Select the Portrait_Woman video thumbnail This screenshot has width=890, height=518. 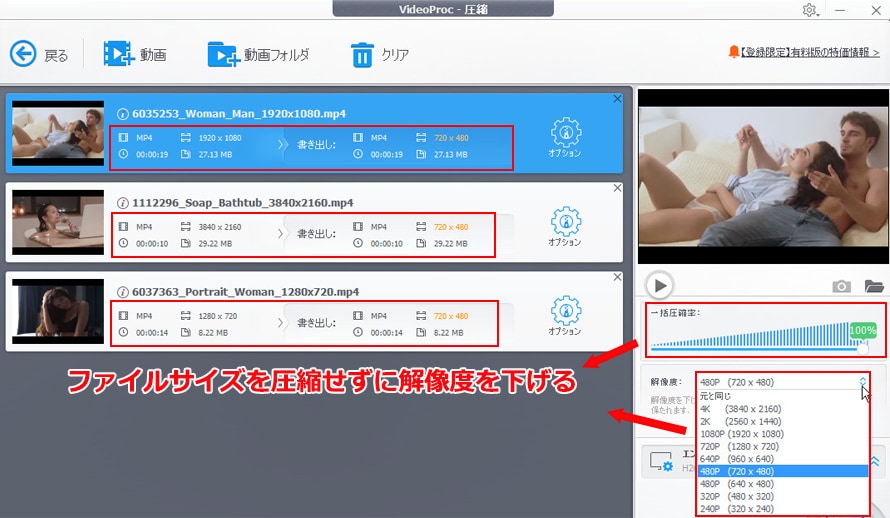click(x=58, y=311)
